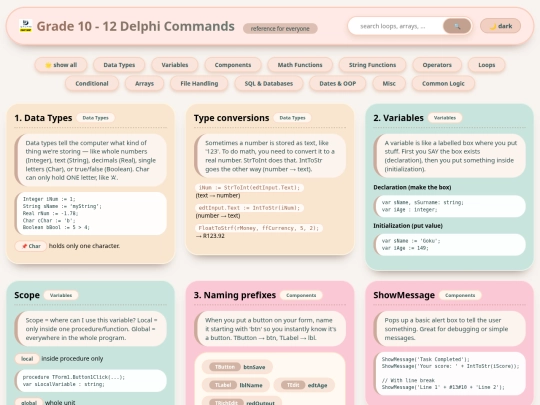Focus the search loops, arrays input field
The width and height of the screenshot is (540, 405).
396,26
